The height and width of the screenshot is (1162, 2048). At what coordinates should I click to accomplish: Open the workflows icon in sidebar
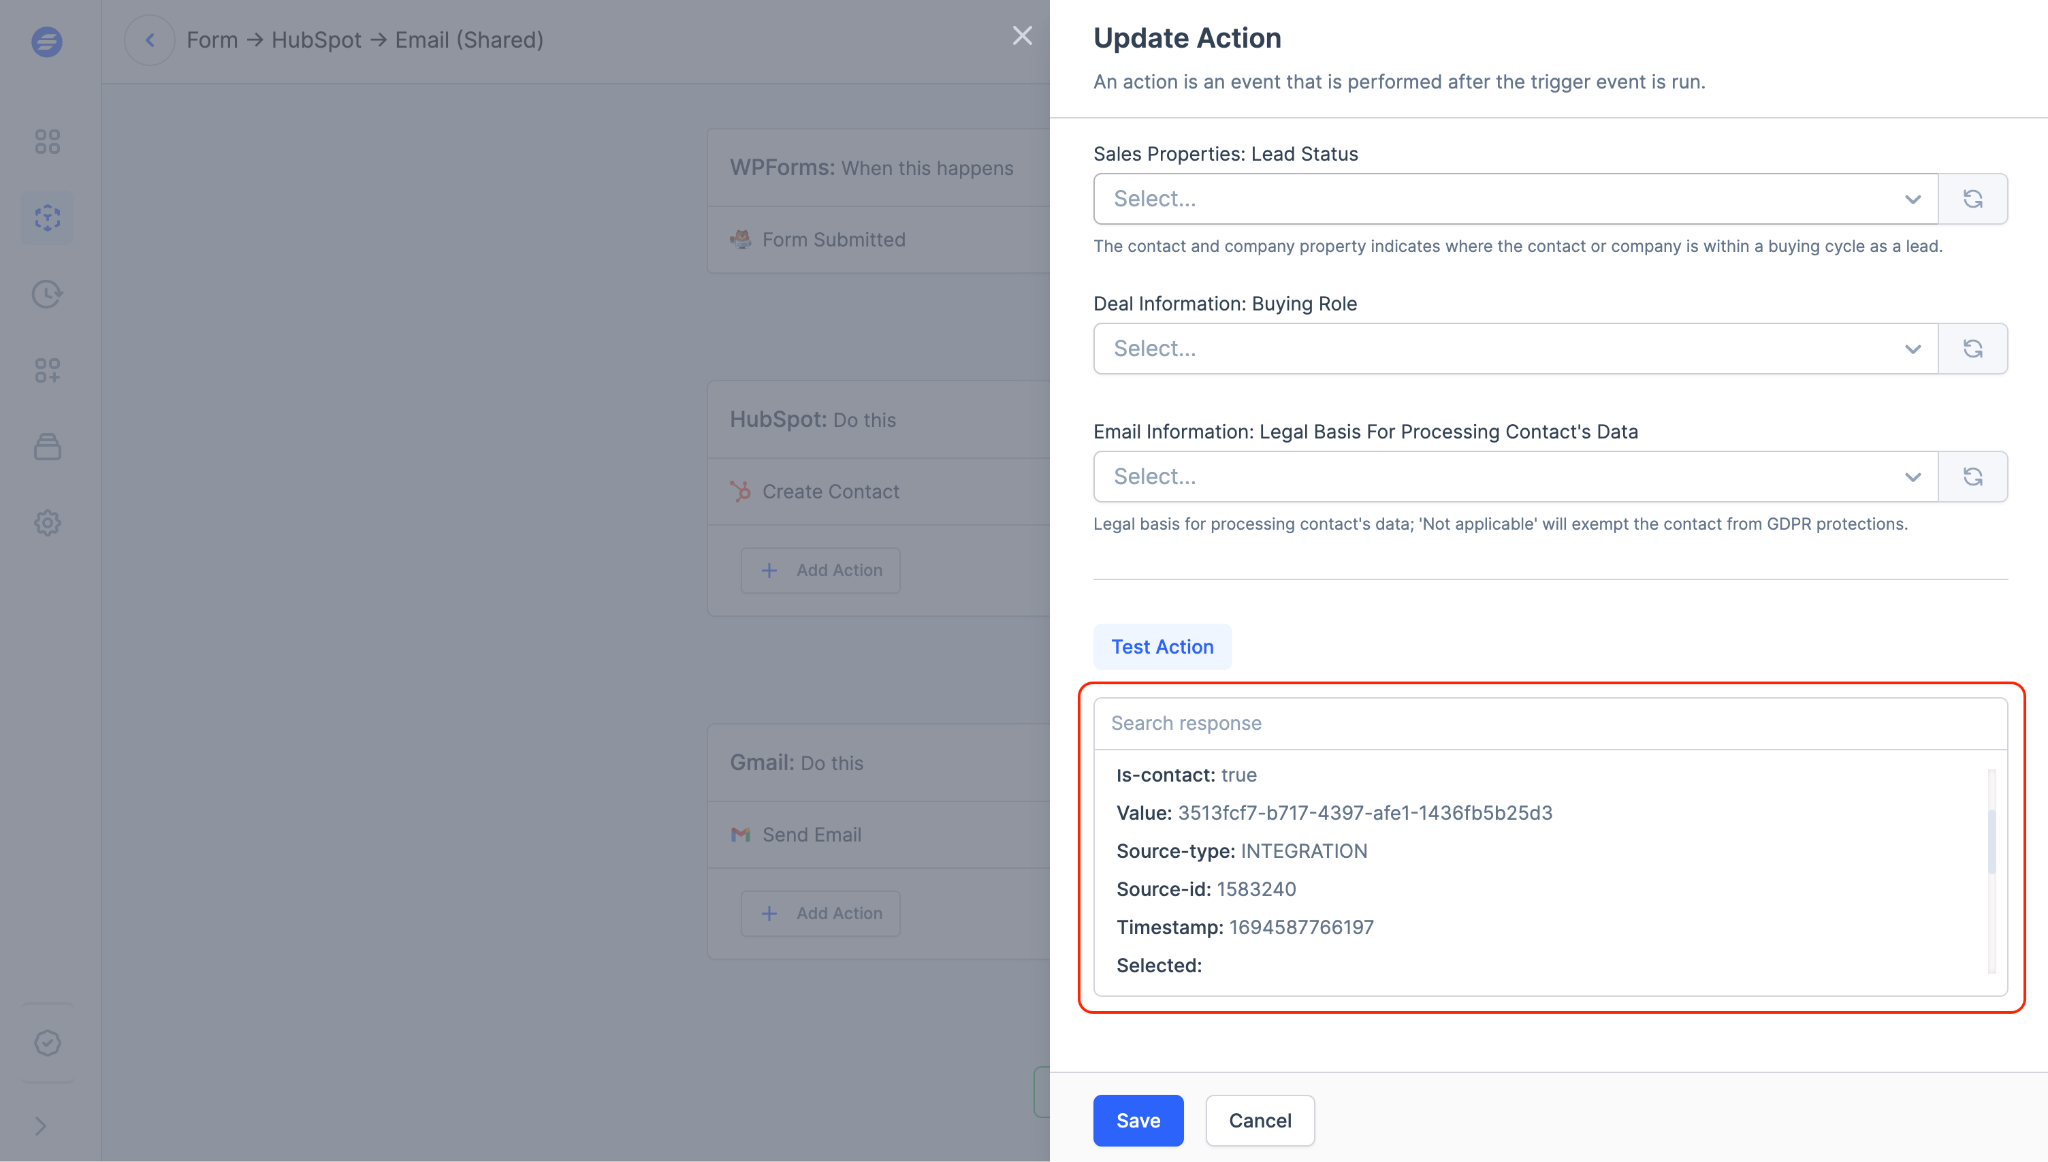(47, 218)
